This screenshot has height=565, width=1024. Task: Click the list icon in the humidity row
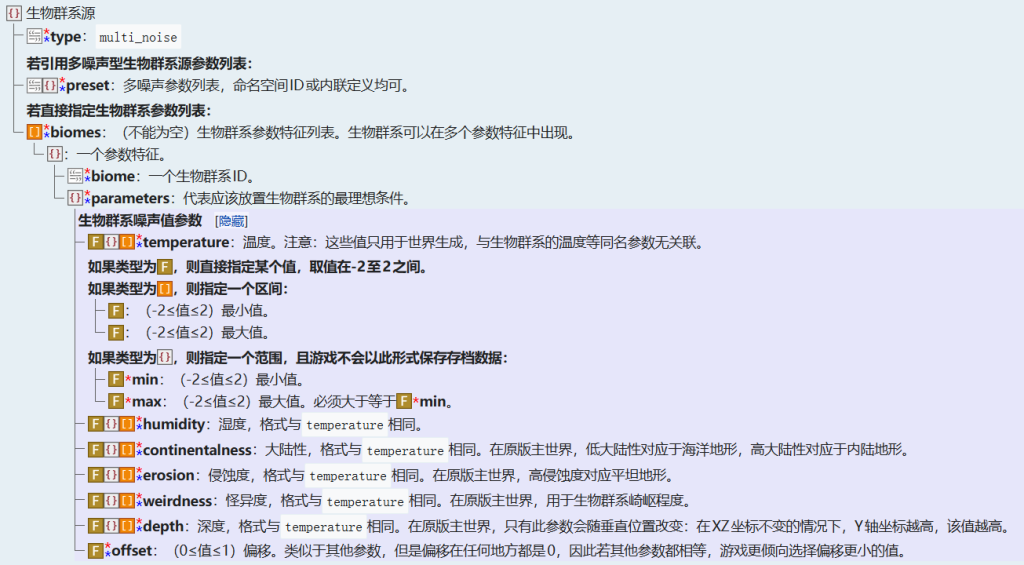click(126, 425)
